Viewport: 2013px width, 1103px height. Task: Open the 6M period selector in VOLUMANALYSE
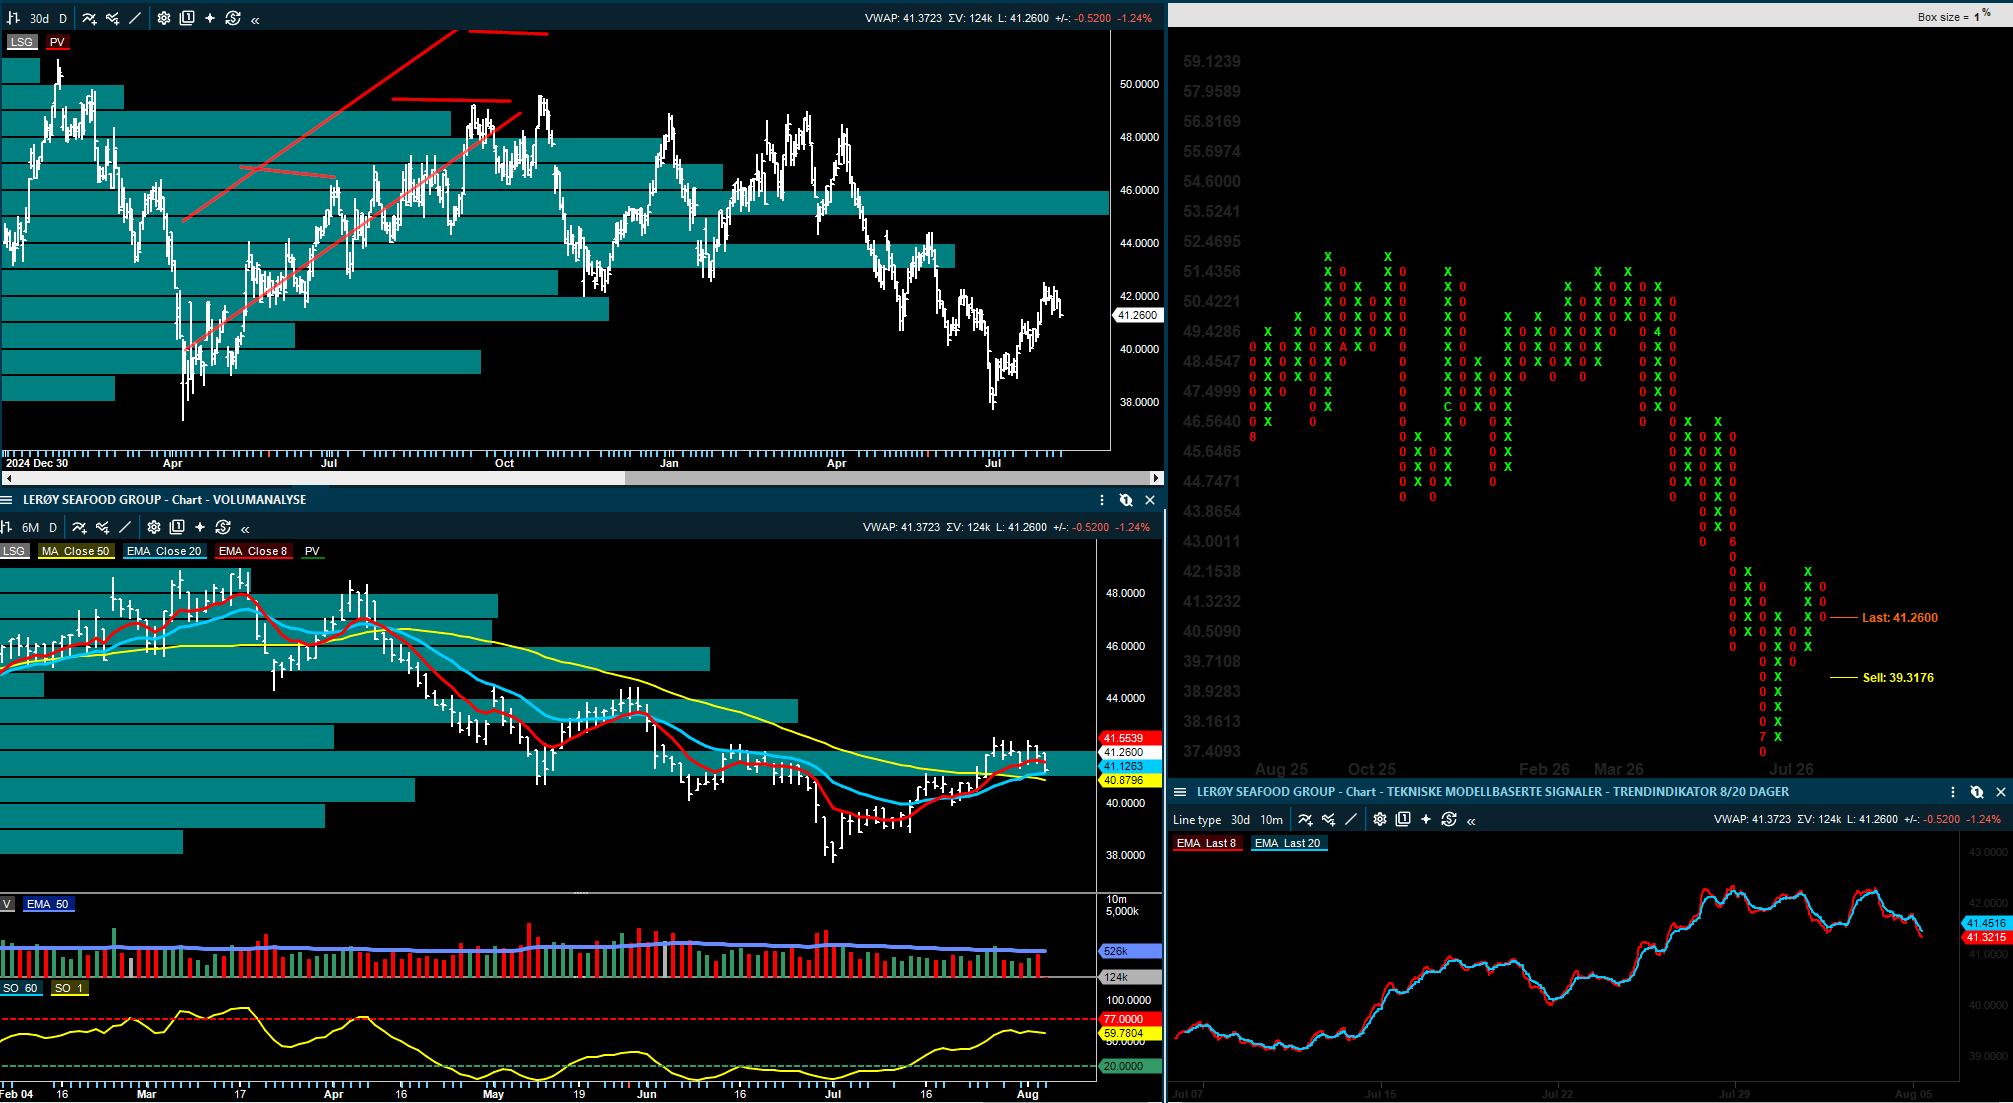tap(31, 527)
